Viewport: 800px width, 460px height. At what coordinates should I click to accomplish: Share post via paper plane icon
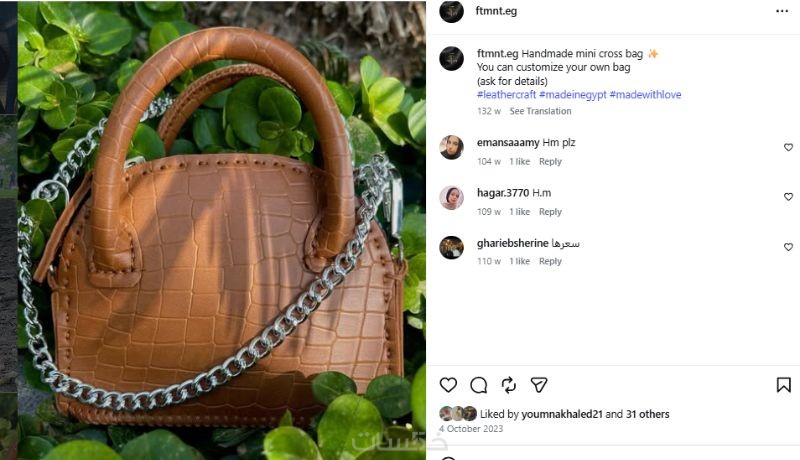point(538,385)
